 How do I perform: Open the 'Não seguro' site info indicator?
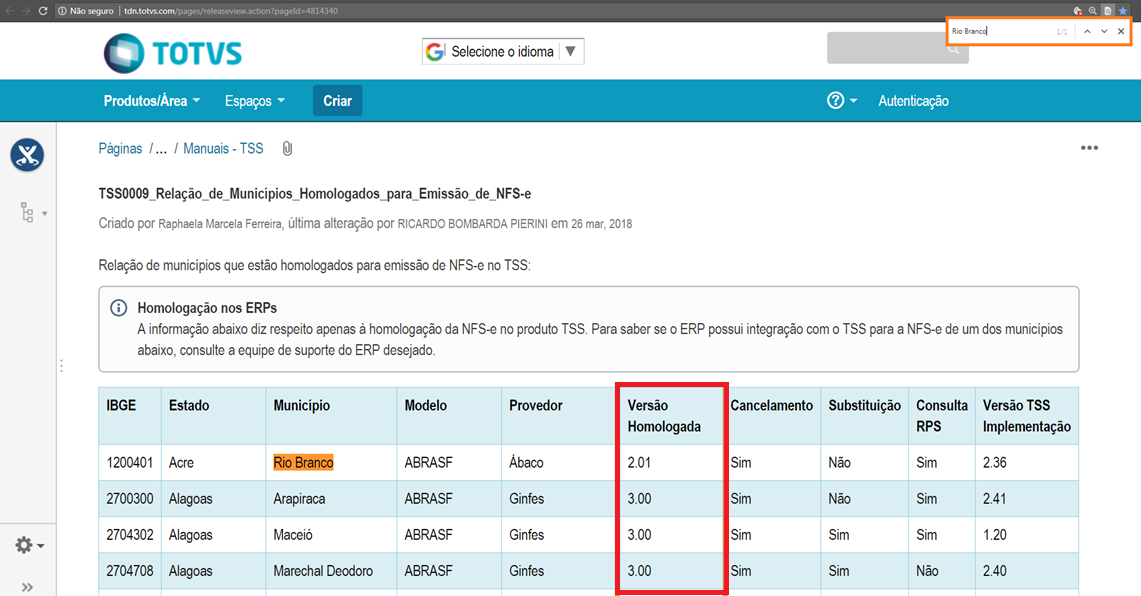click(86, 11)
